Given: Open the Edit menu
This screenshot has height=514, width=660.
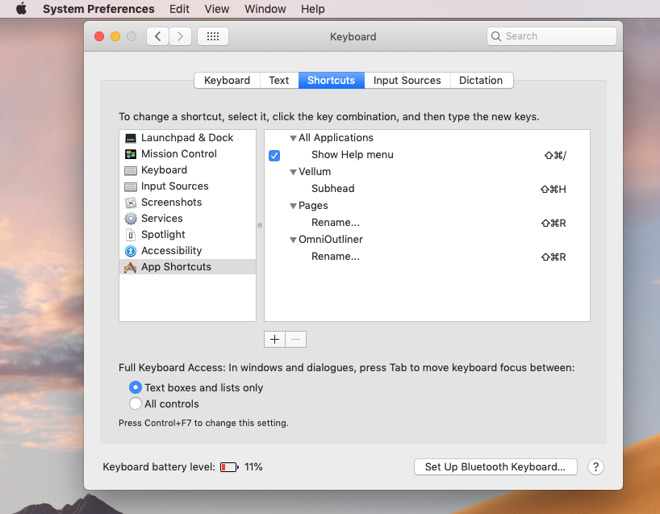Looking at the screenshot, I should (x=179, y=9).
